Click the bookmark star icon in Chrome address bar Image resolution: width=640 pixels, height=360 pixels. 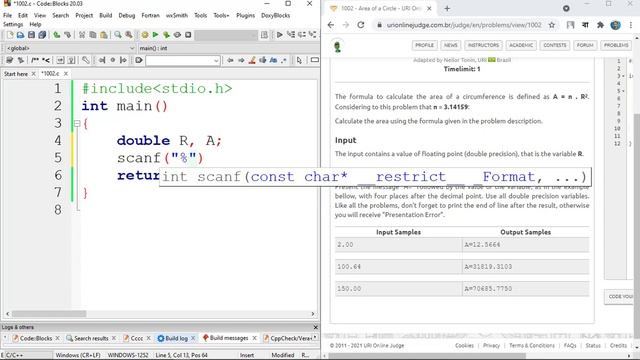(x=552, y=25)
